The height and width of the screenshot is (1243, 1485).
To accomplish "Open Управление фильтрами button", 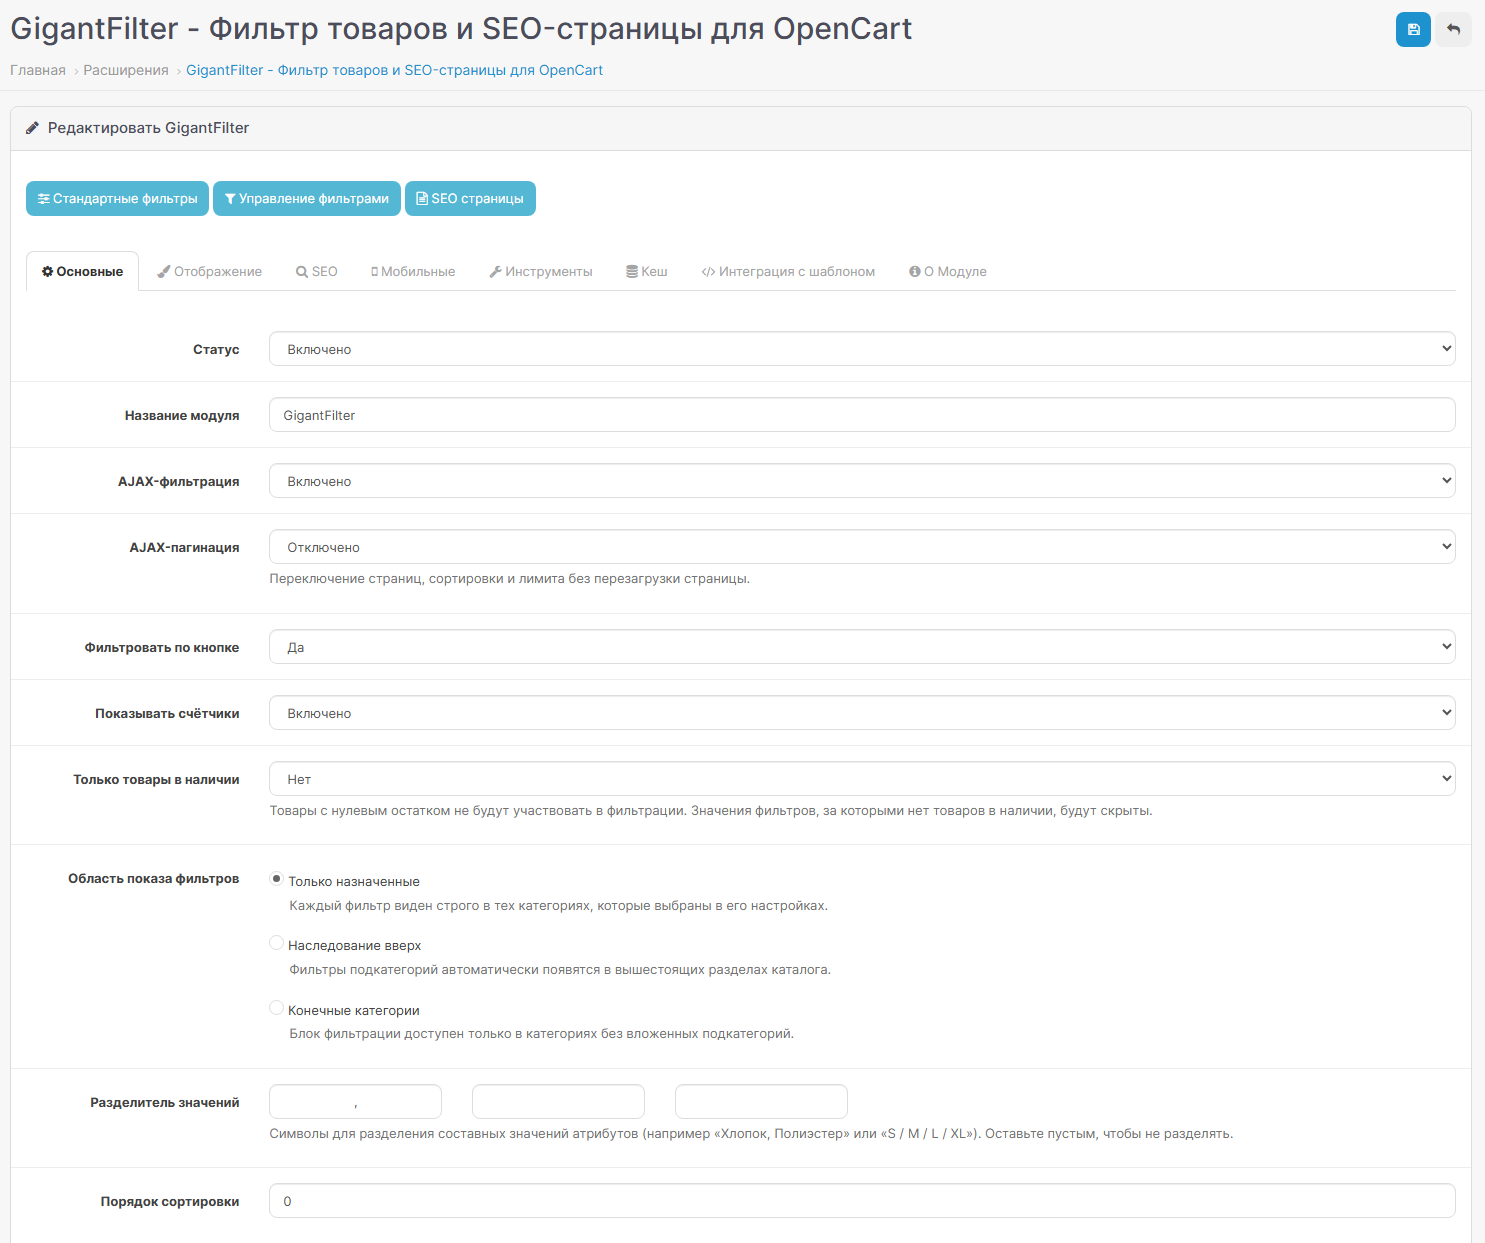I will 307,198.
